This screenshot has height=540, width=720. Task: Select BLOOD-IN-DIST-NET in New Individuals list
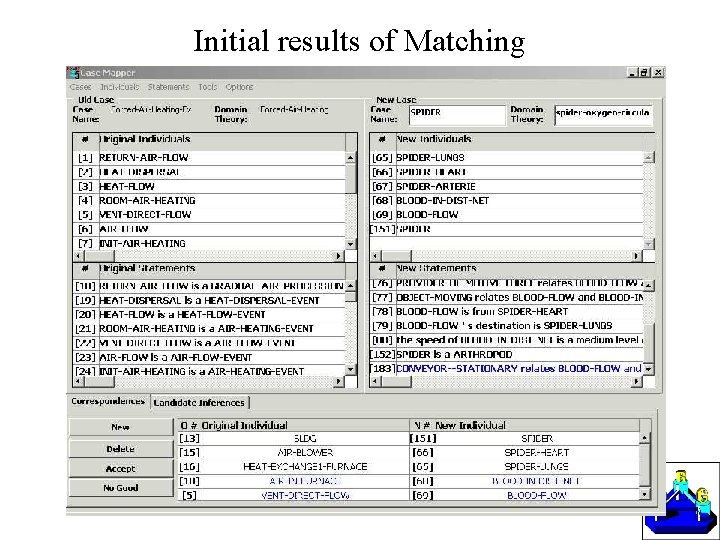(506, 201)
